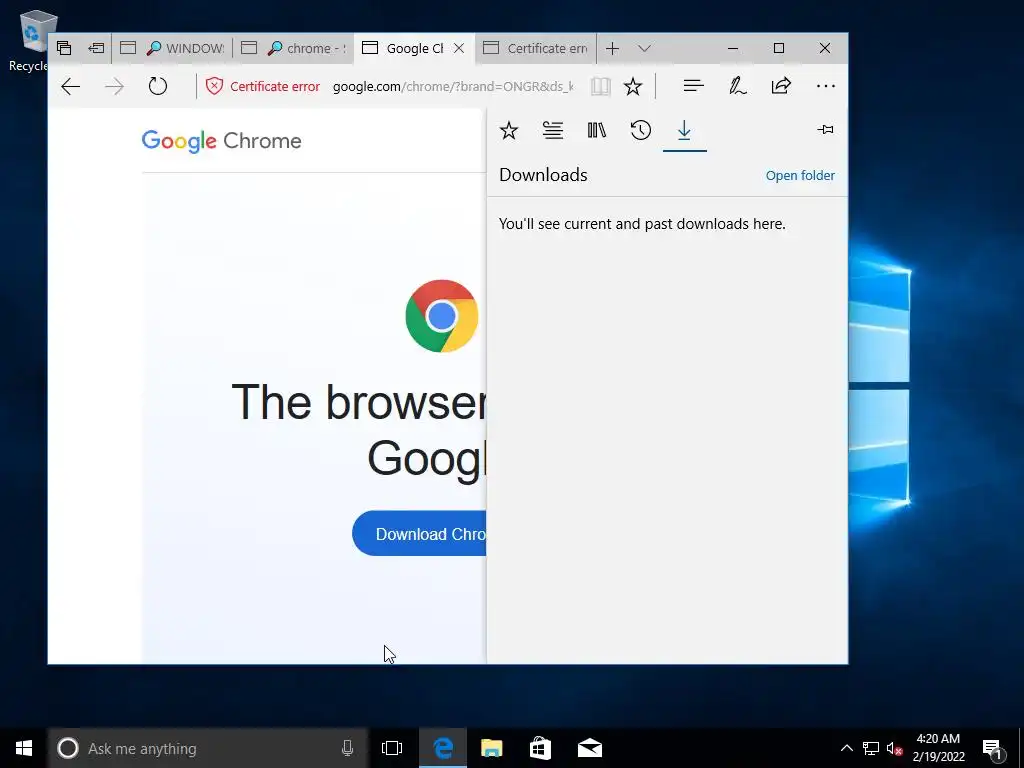Close the Google Chrome tab
Viewport: 1024px width, 768px height.
[x=459, y=48]
